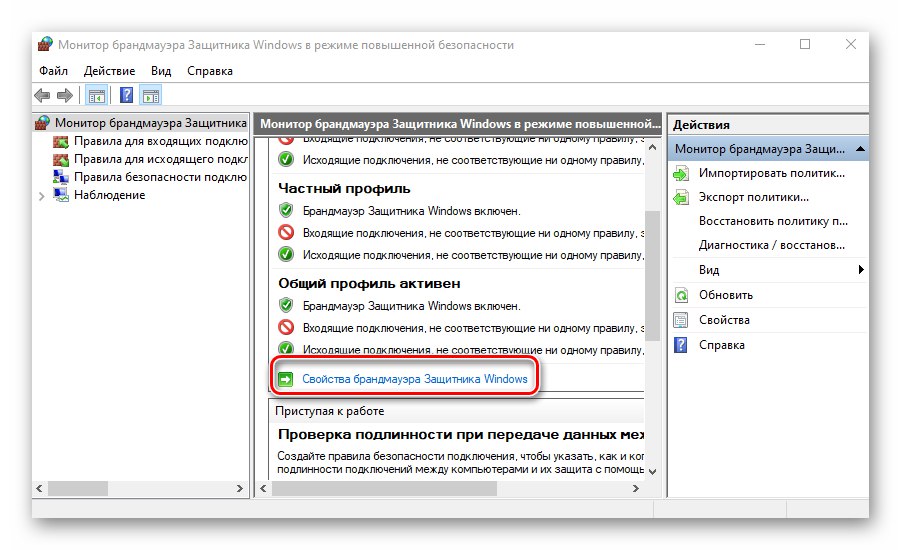
Task: Click the Частный профиль heading
Action: (344, 189)
